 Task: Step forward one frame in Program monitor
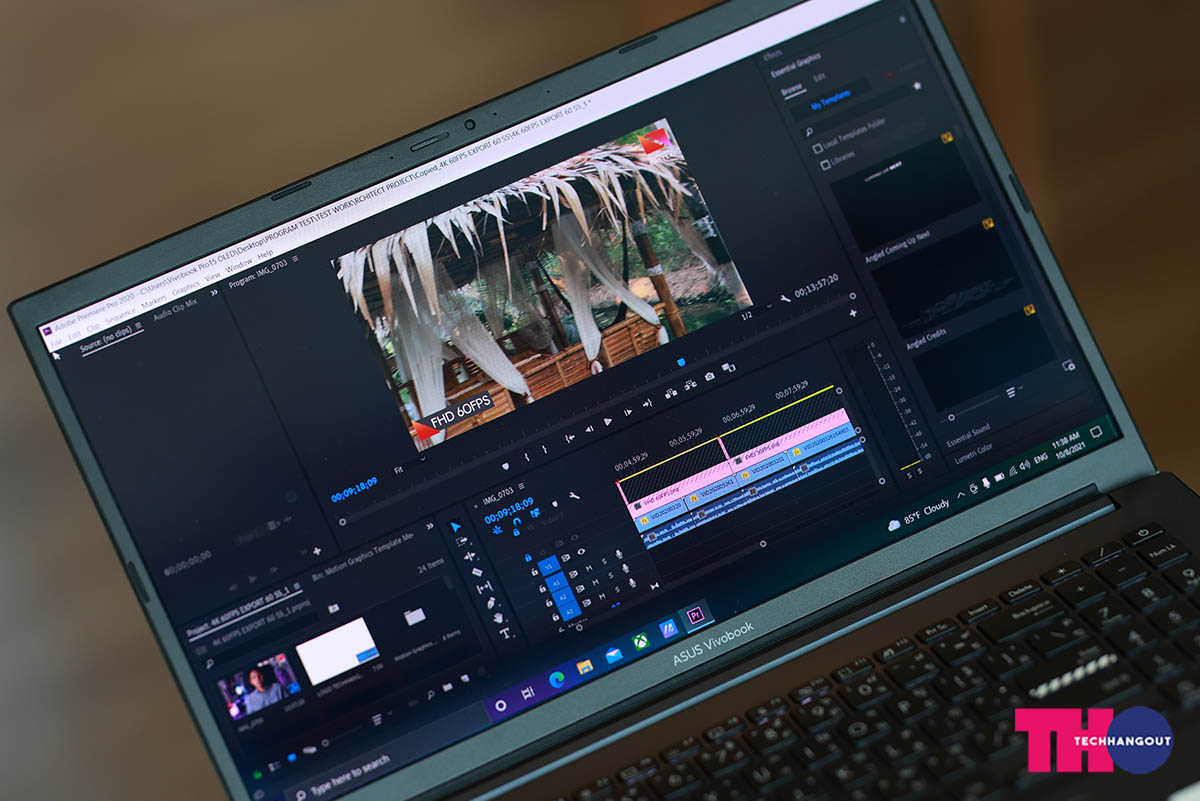pos(628,413)
